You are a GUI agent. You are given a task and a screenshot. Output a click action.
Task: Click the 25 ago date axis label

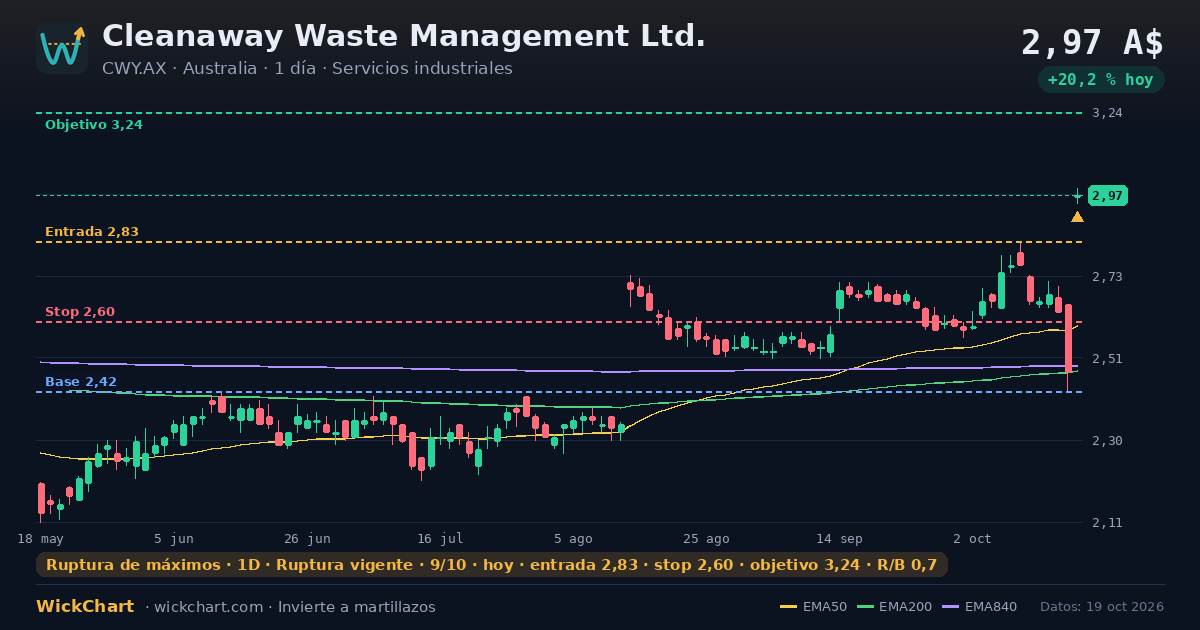coord(706,539)
